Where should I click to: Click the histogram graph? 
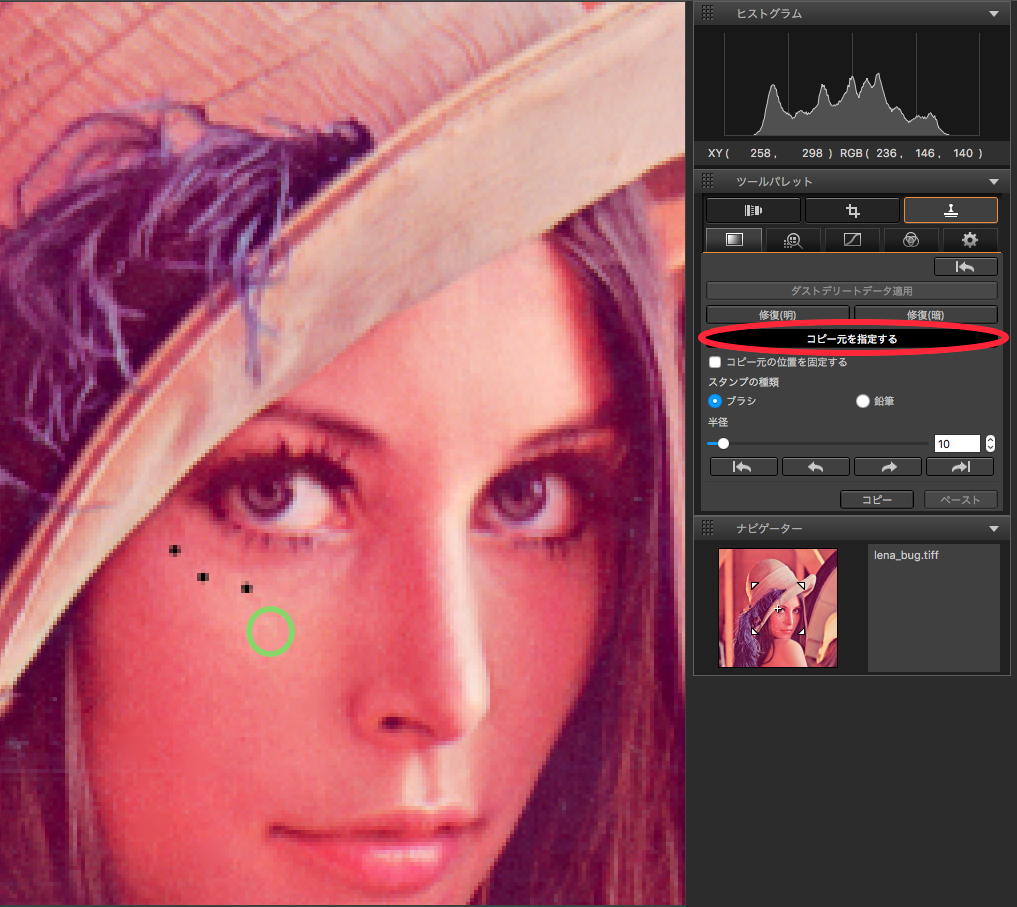coord(852,84)
